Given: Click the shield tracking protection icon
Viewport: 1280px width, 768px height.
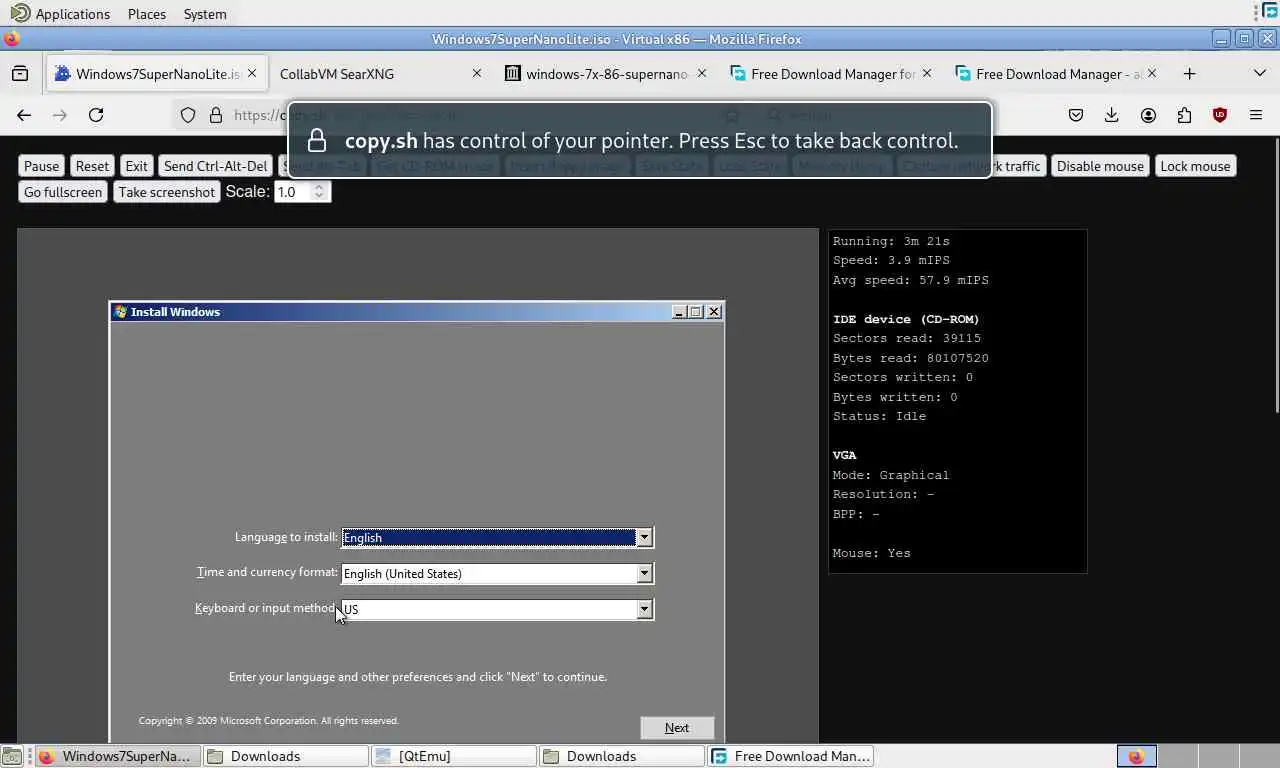Looking at the screenshot, I should pos(188,115).
